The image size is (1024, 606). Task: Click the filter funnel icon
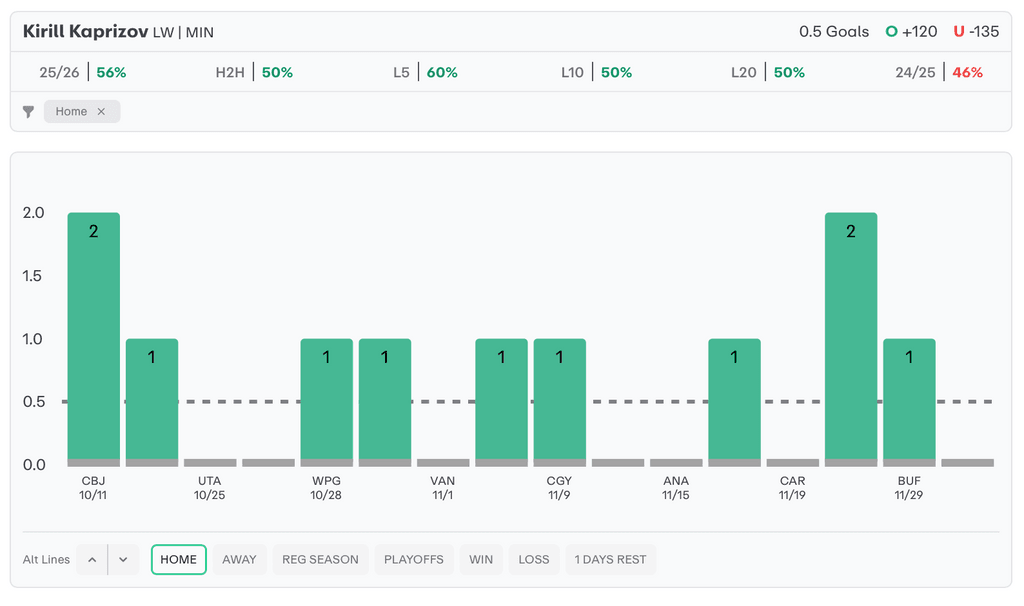(x=29, y=112)
